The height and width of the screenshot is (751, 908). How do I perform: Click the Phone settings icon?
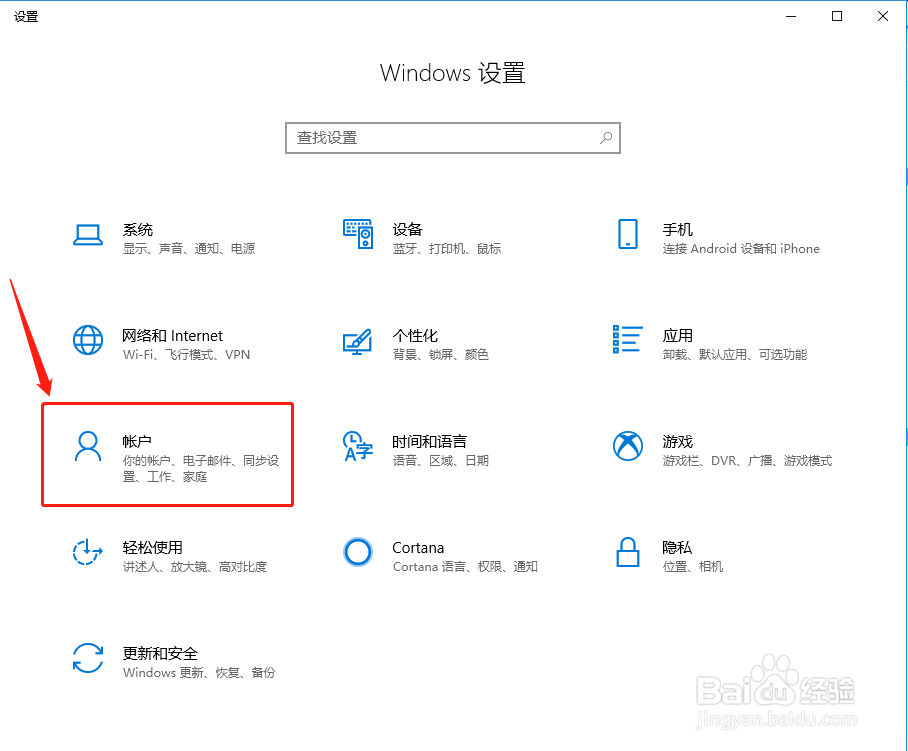pyautogui.click(x=628, y=234)
